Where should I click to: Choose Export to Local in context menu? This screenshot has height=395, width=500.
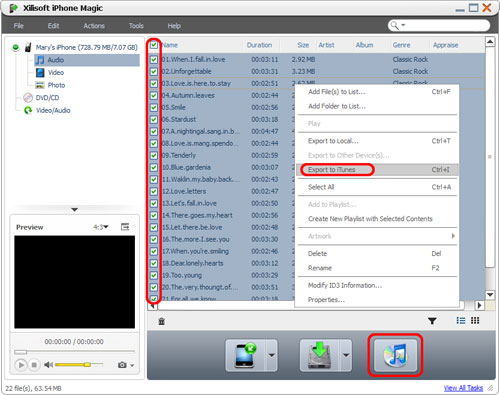pos(377,141)
